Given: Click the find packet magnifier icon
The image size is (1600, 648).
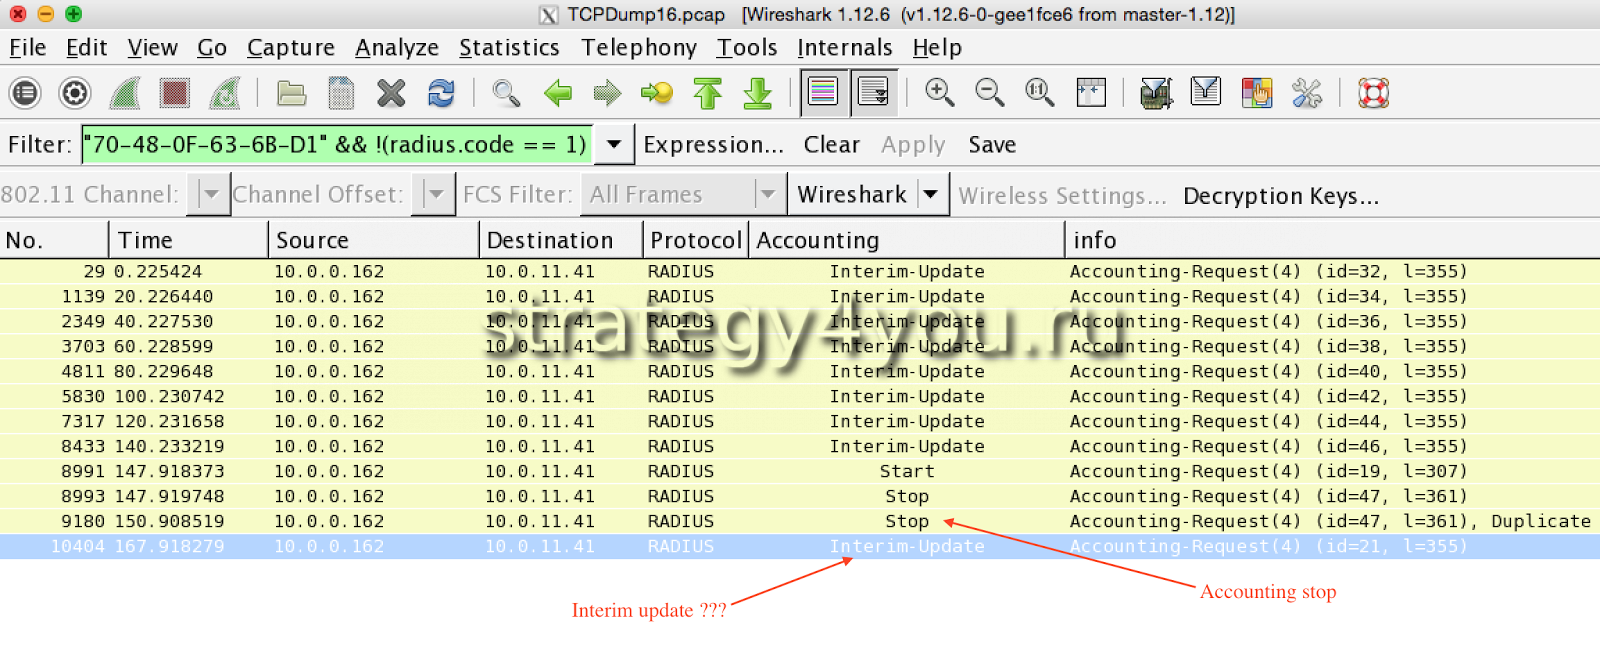Looking at the screenshot, I should 506,93.
